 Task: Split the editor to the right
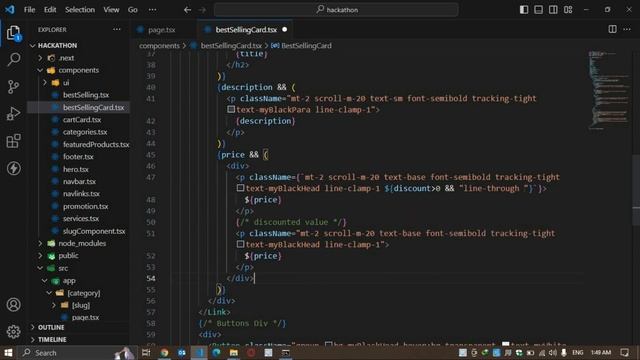612,29
